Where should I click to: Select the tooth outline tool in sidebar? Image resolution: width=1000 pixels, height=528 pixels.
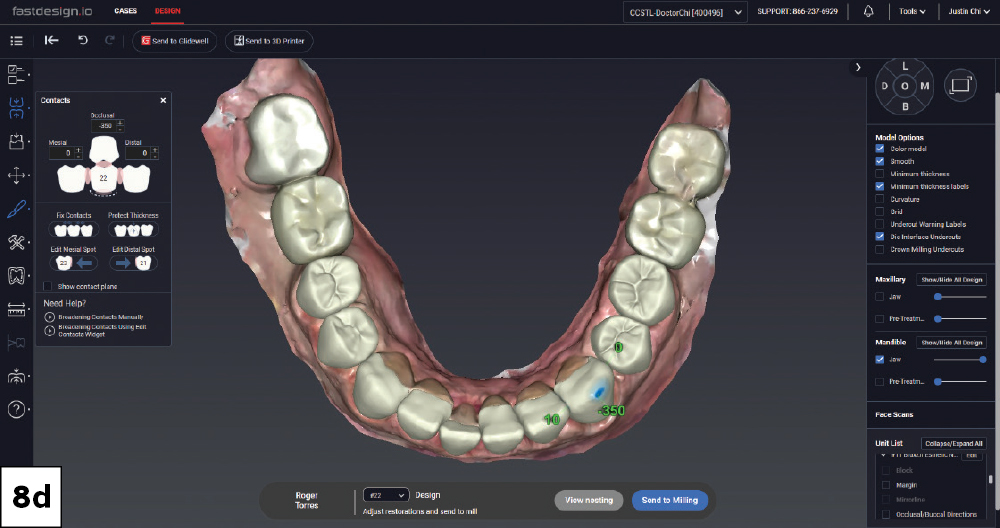(x=17, y=275)
